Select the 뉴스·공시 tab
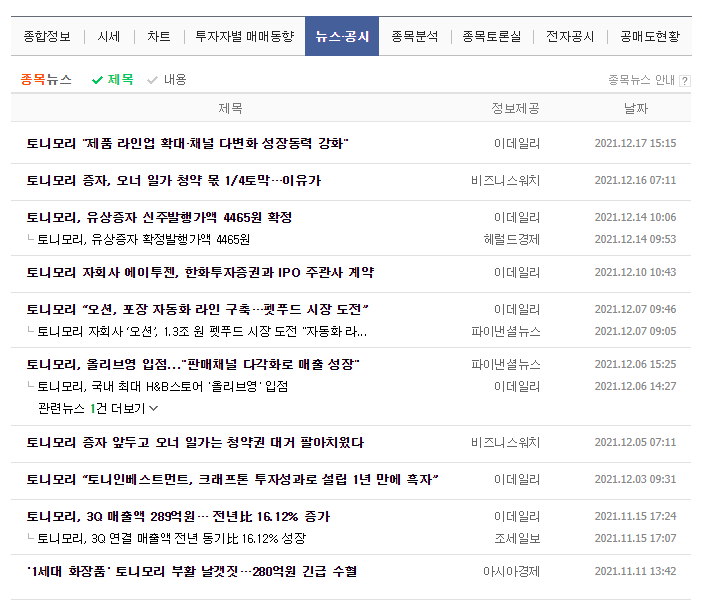This screenshot has height=609, width=702. (x=342, y=36)
